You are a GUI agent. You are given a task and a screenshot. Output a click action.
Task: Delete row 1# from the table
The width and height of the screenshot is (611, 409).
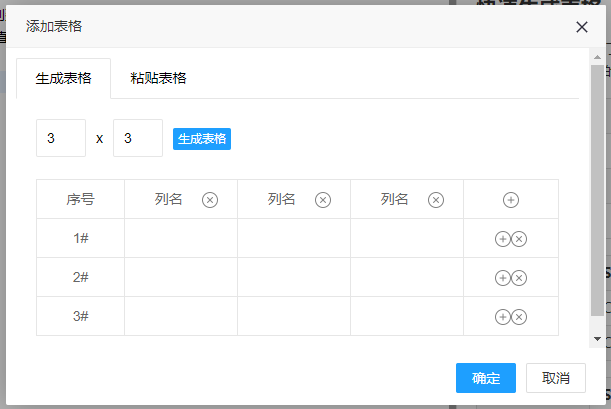[x=519, y=239]
